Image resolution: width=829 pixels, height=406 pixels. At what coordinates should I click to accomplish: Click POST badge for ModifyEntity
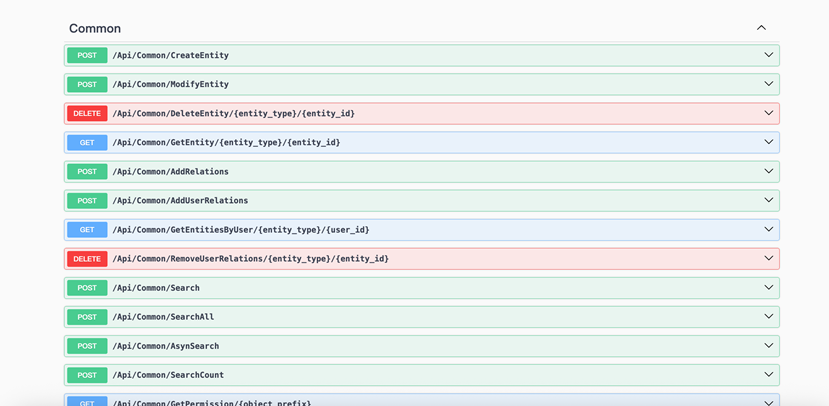coord(87,84)
